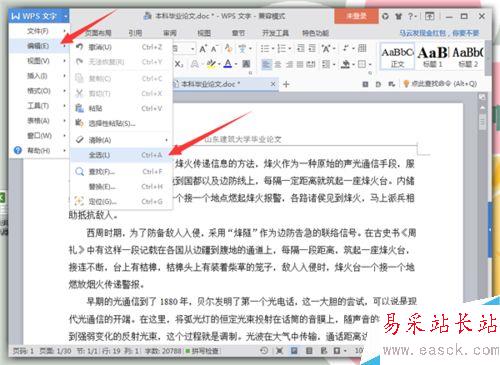Switch to web layout view in status bar

point(323,350)
